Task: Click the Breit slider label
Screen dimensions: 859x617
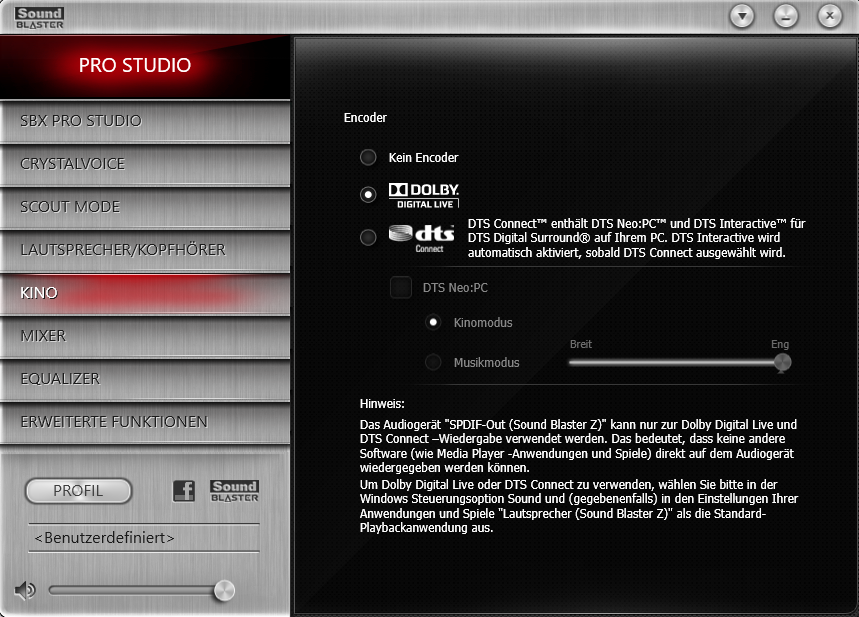Action: coord(581,344)
